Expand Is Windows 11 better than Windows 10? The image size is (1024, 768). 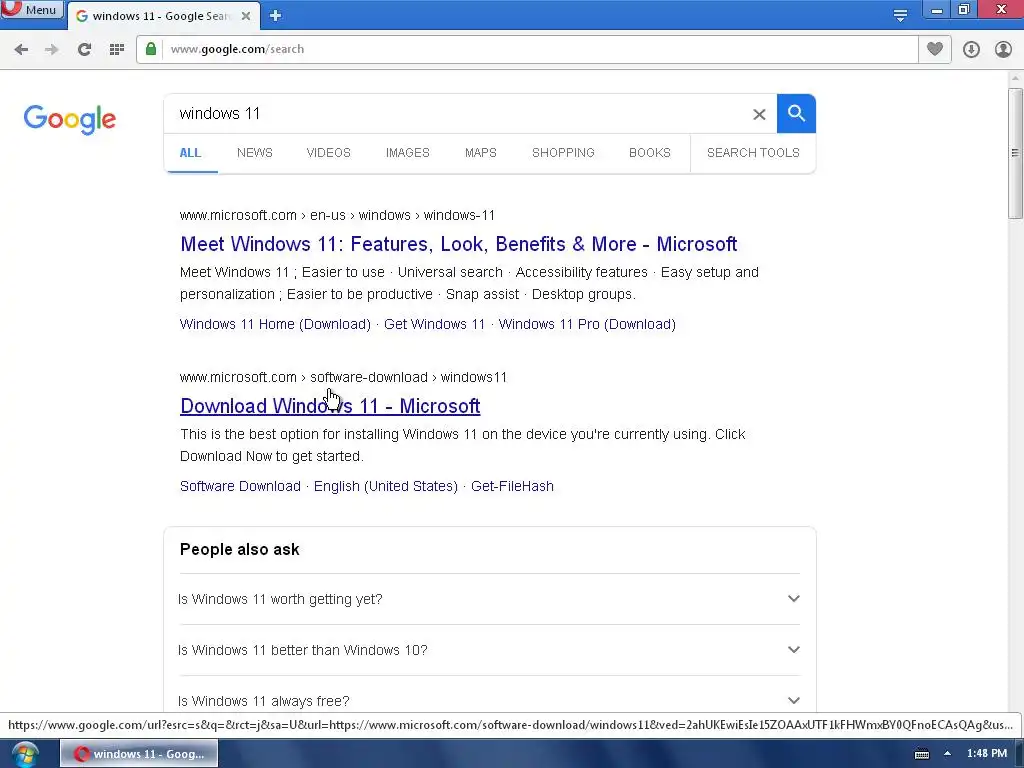coord(489,650)
